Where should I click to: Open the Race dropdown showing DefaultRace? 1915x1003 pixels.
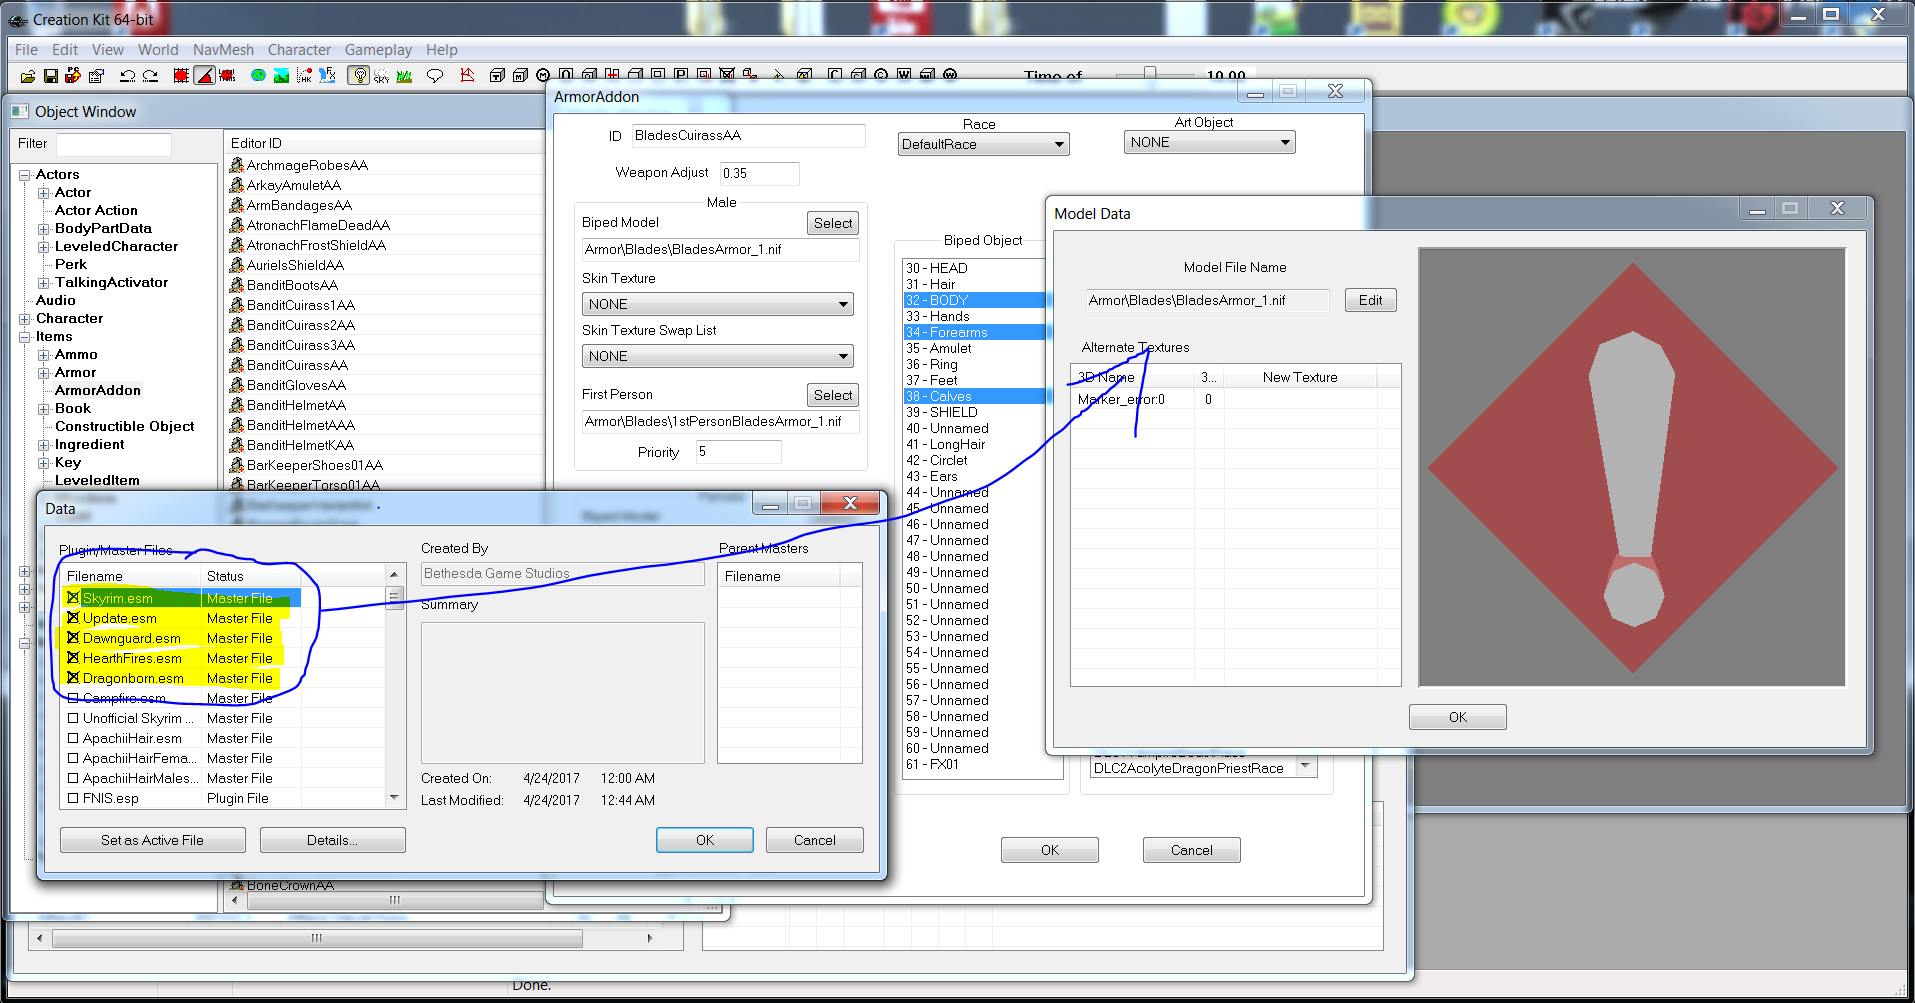pos(983,145)
